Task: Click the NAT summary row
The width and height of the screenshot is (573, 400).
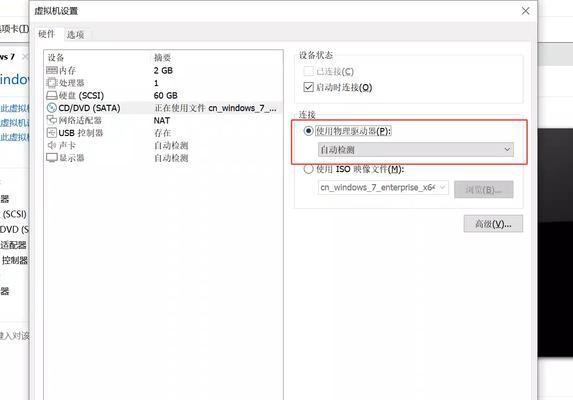Action: pyautogui.click(x=163, y=120)
